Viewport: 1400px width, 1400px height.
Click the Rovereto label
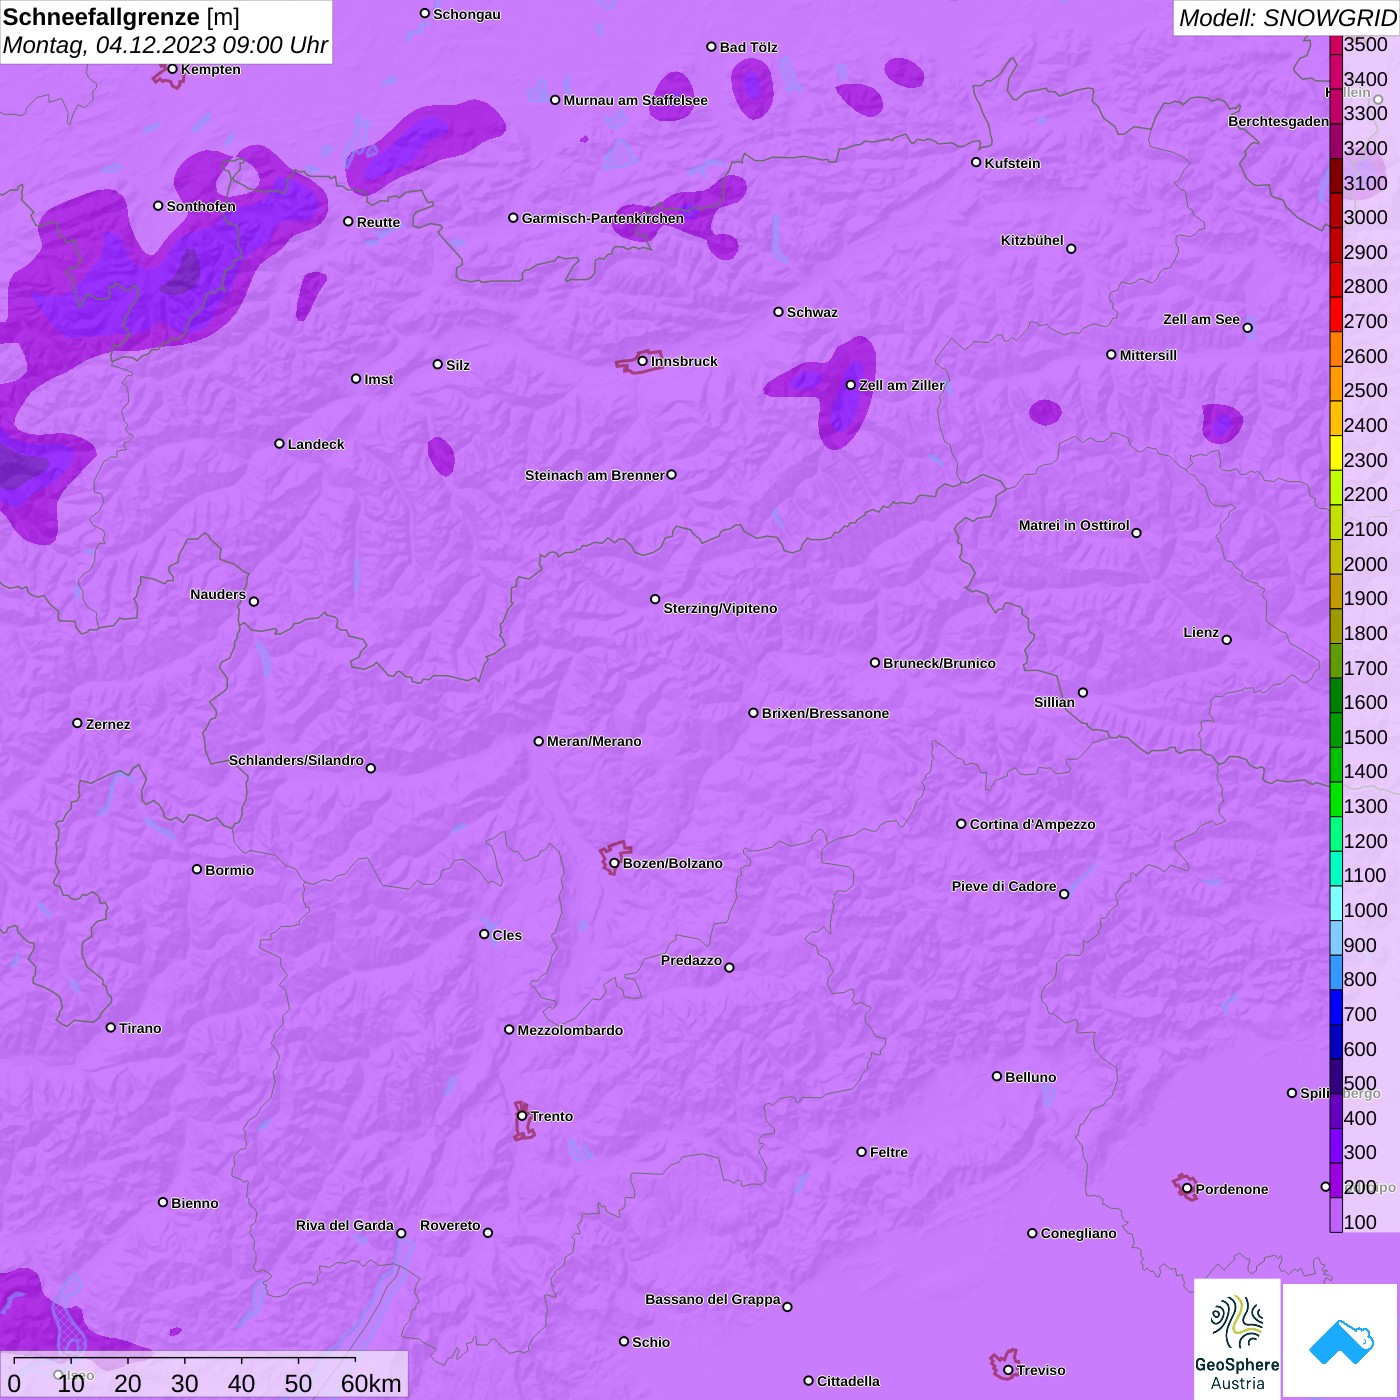click(x=450, y=1225)
